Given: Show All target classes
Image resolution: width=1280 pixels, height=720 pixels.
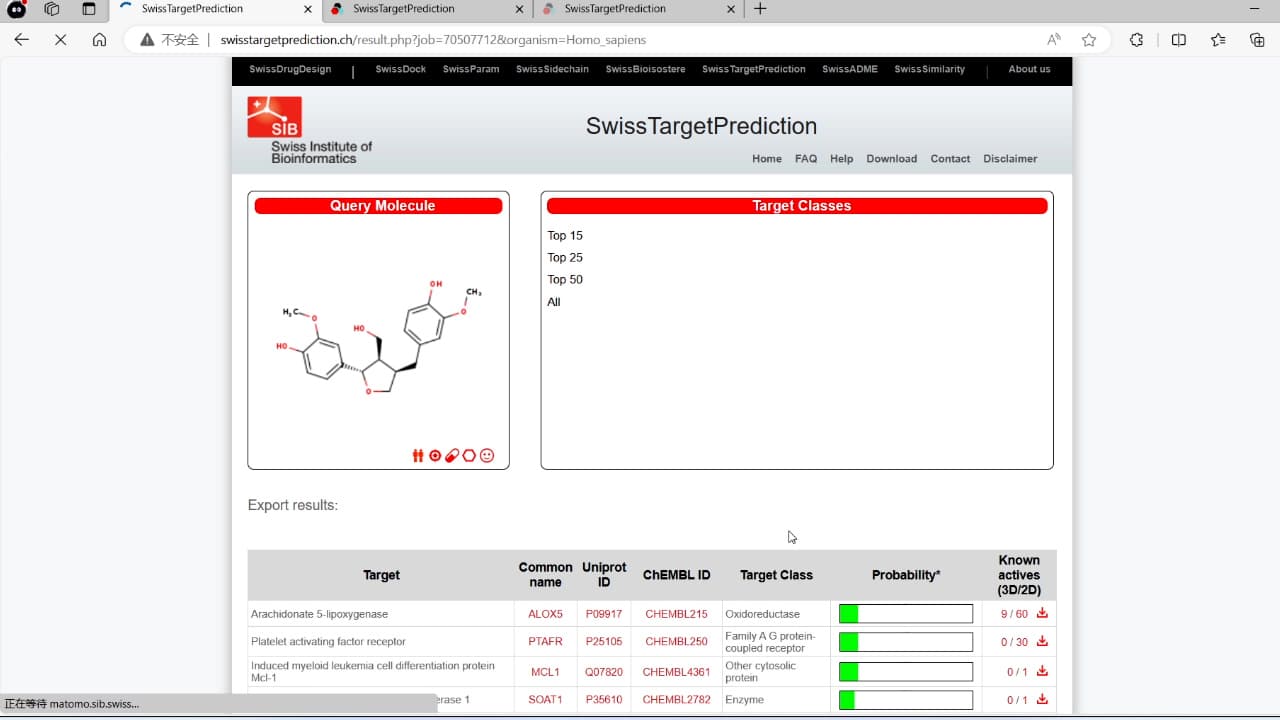Looking at the screenshot, I should tap(554, 302).
